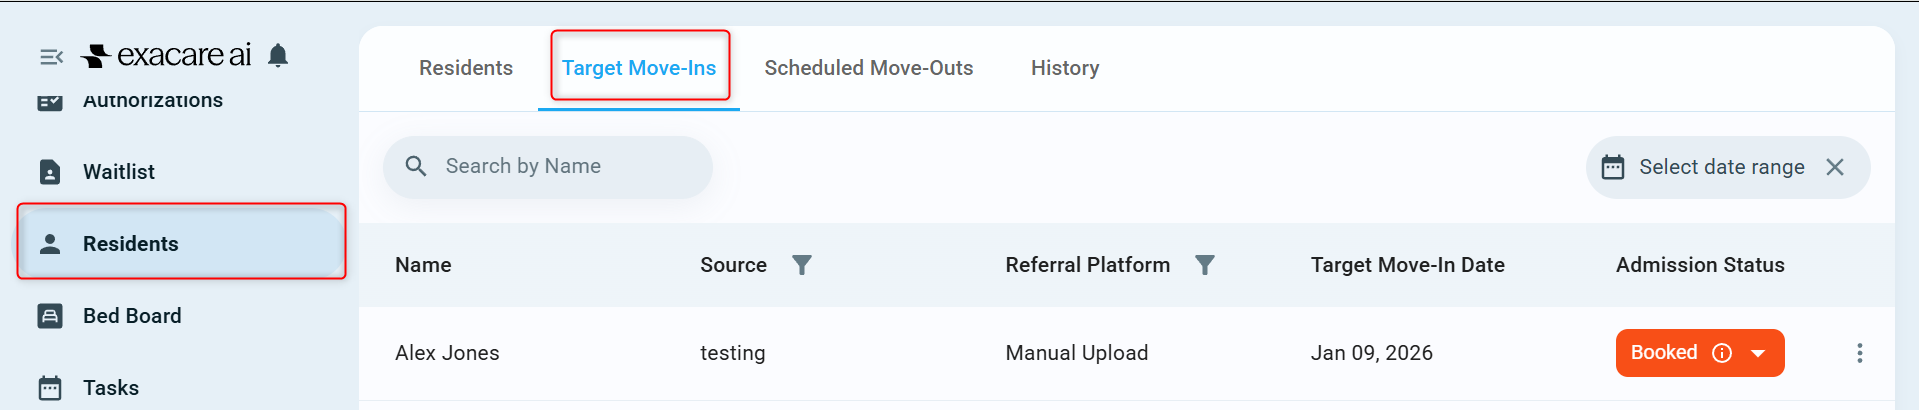Collapse the sidebar menu icon
This screenshot has height=410, width=1919.
[x=51, y=57]
